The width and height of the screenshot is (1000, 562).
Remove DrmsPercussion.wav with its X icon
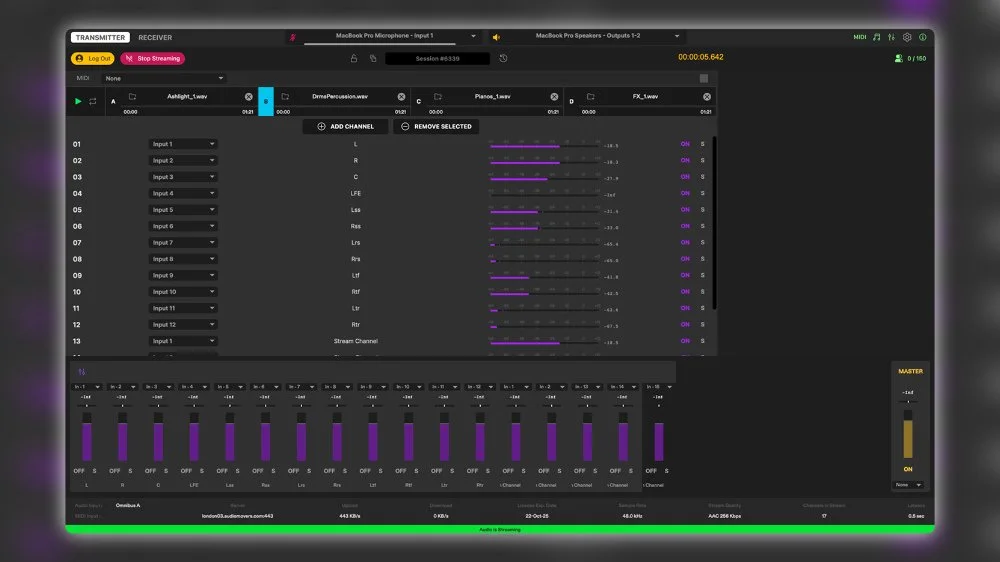401,97
